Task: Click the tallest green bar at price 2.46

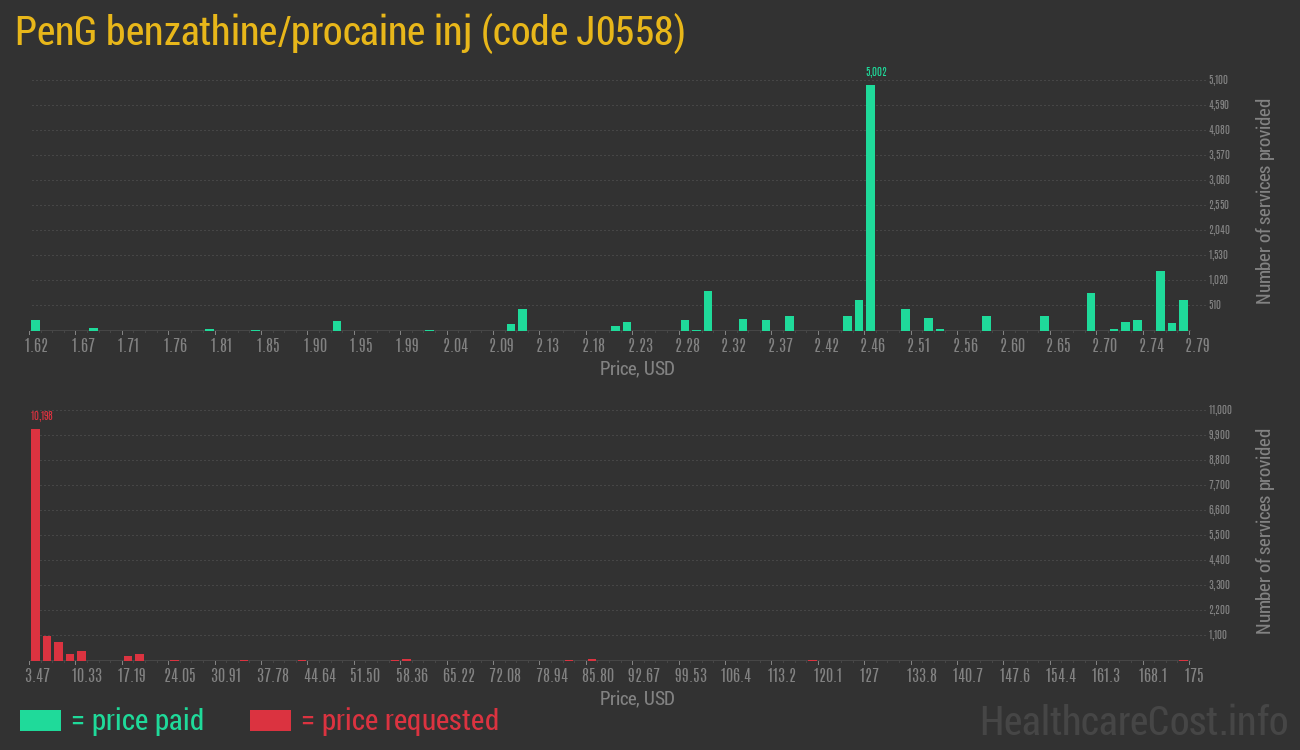Action: (x=872, y=200)
